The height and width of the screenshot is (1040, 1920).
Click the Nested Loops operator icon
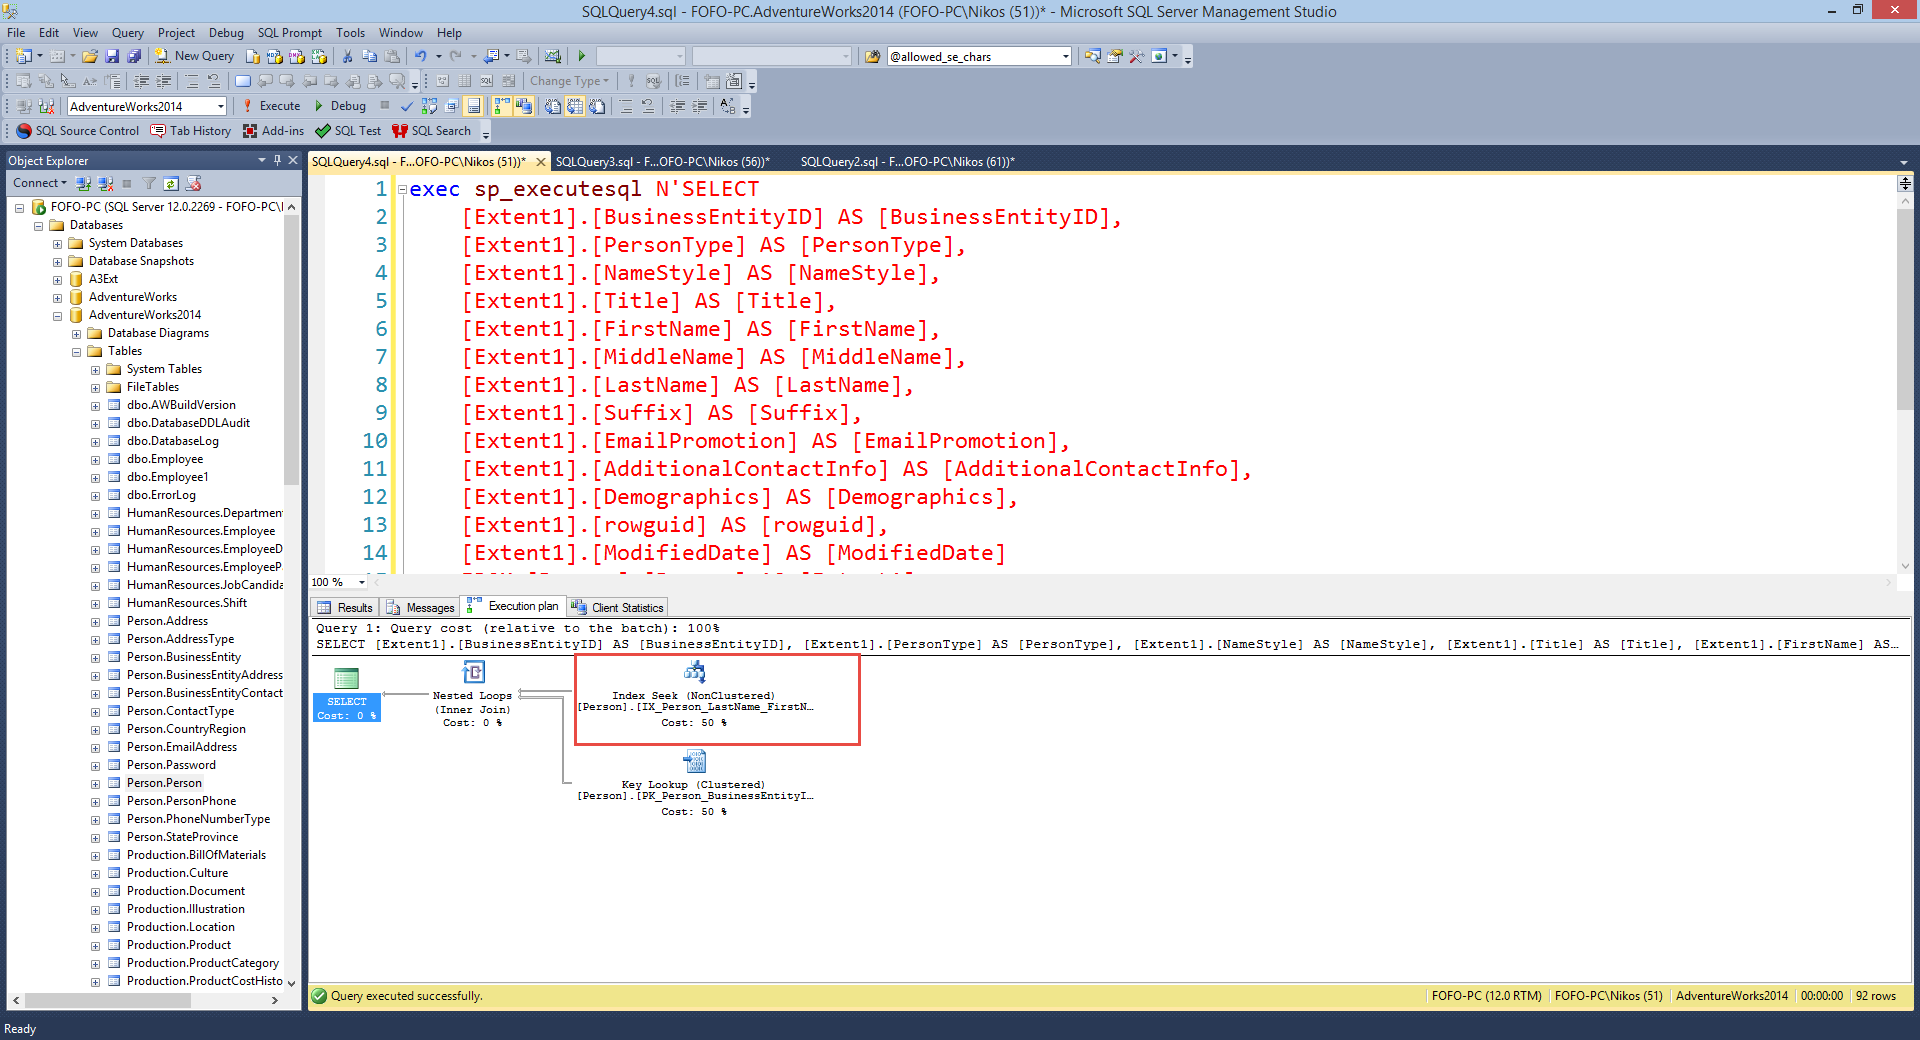point(473,672)
